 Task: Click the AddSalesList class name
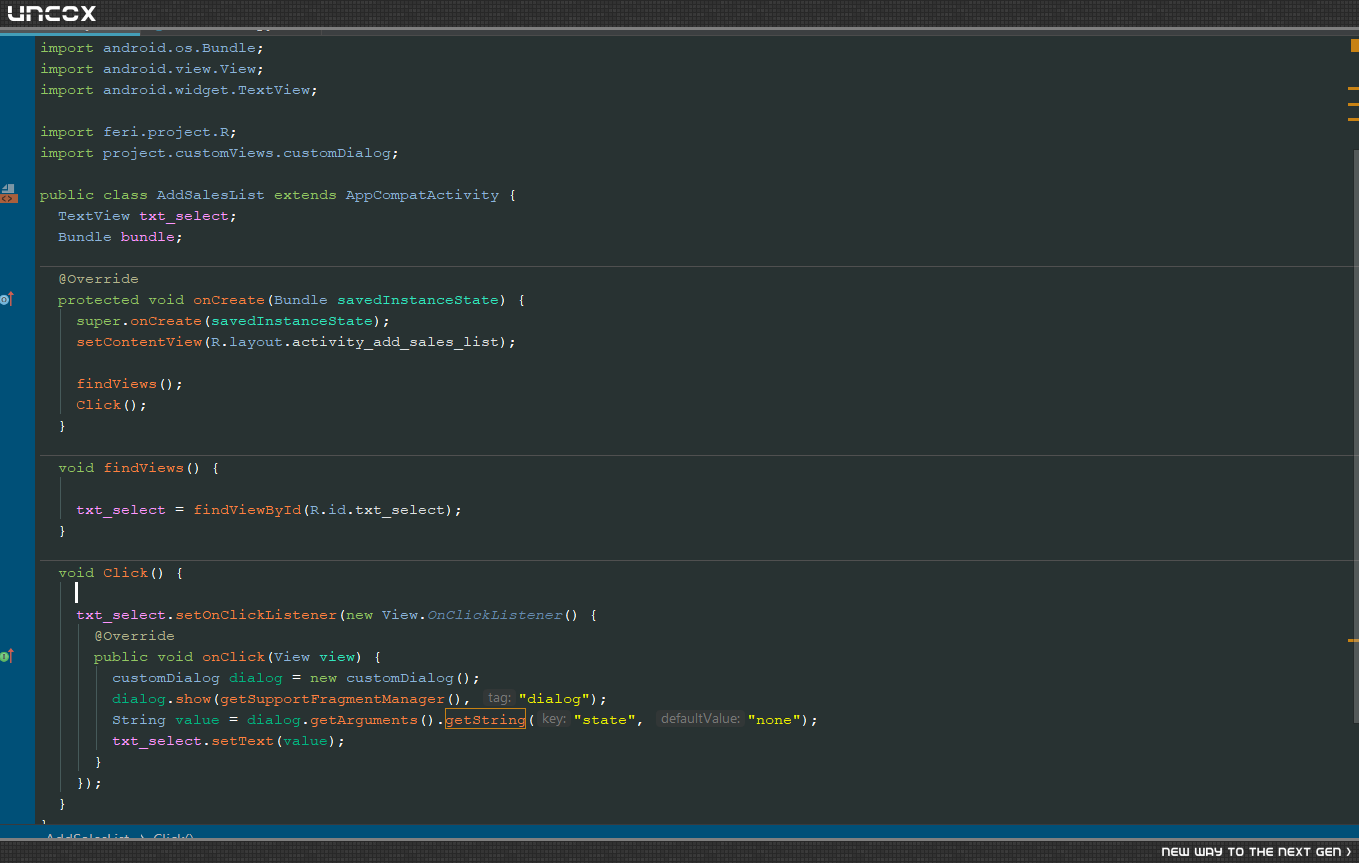[x=211, y=195]
